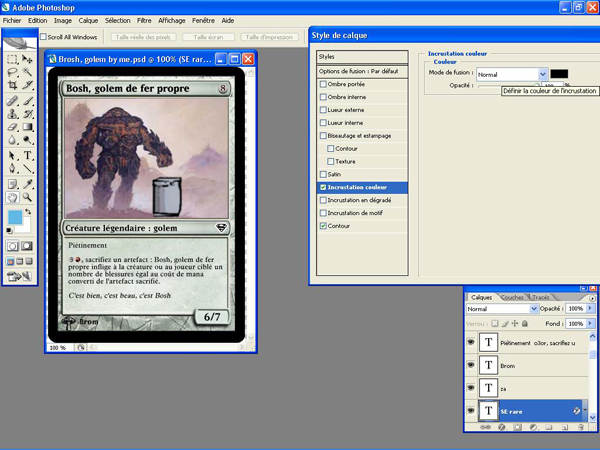Select the Eyedropper tool

point(27,184)
